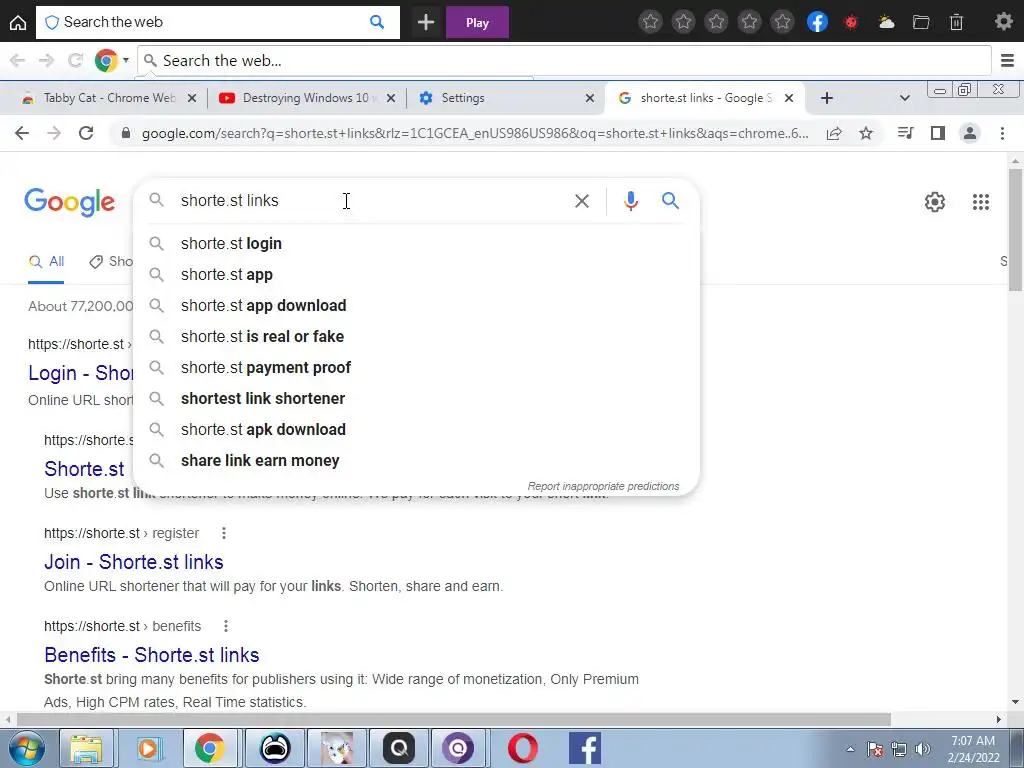Viewport: 1024px width, 768px height.
Task: Select suggestion 'shorte.st login'
Action: [416, 244]
